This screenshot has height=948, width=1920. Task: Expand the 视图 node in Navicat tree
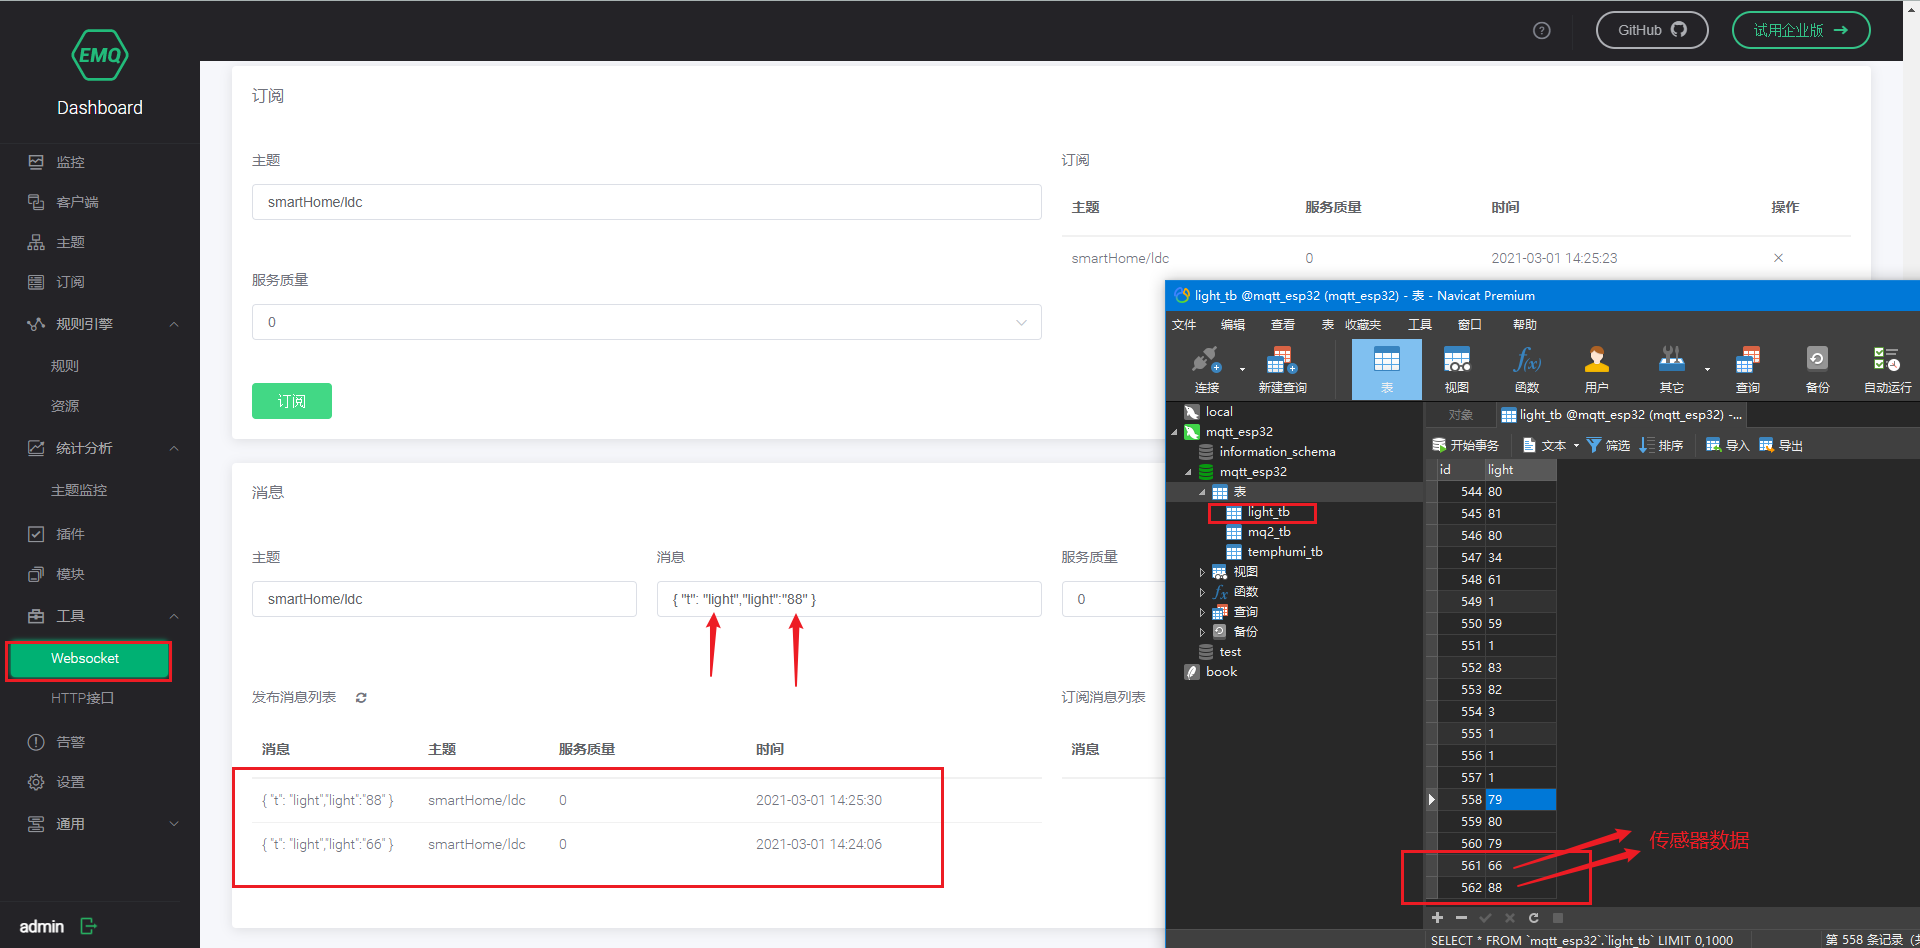coord(1202,572)
